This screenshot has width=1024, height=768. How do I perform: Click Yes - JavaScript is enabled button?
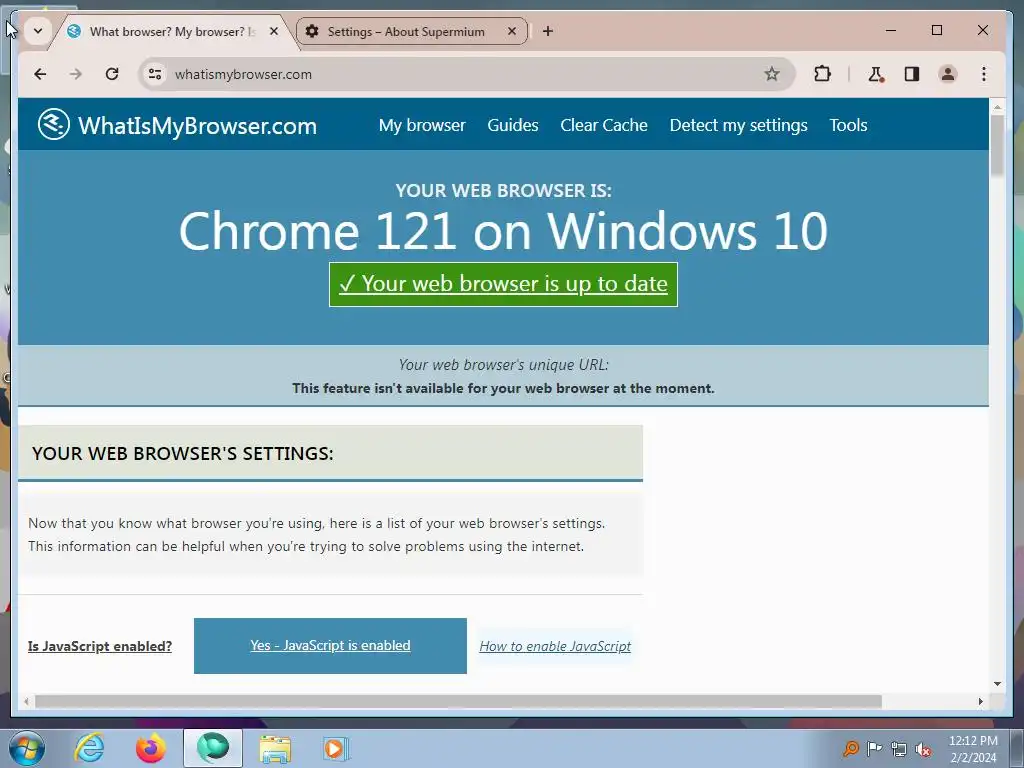pyautogui.click(x=330, y=645)
